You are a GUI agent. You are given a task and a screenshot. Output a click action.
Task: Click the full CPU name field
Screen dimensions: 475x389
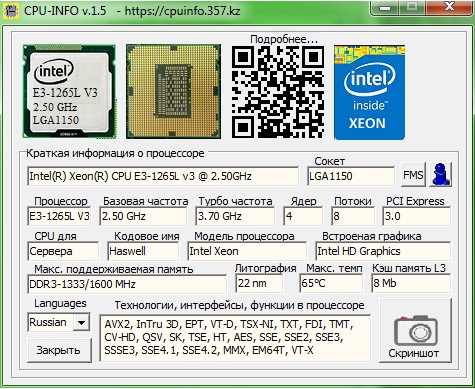[163, 176]
